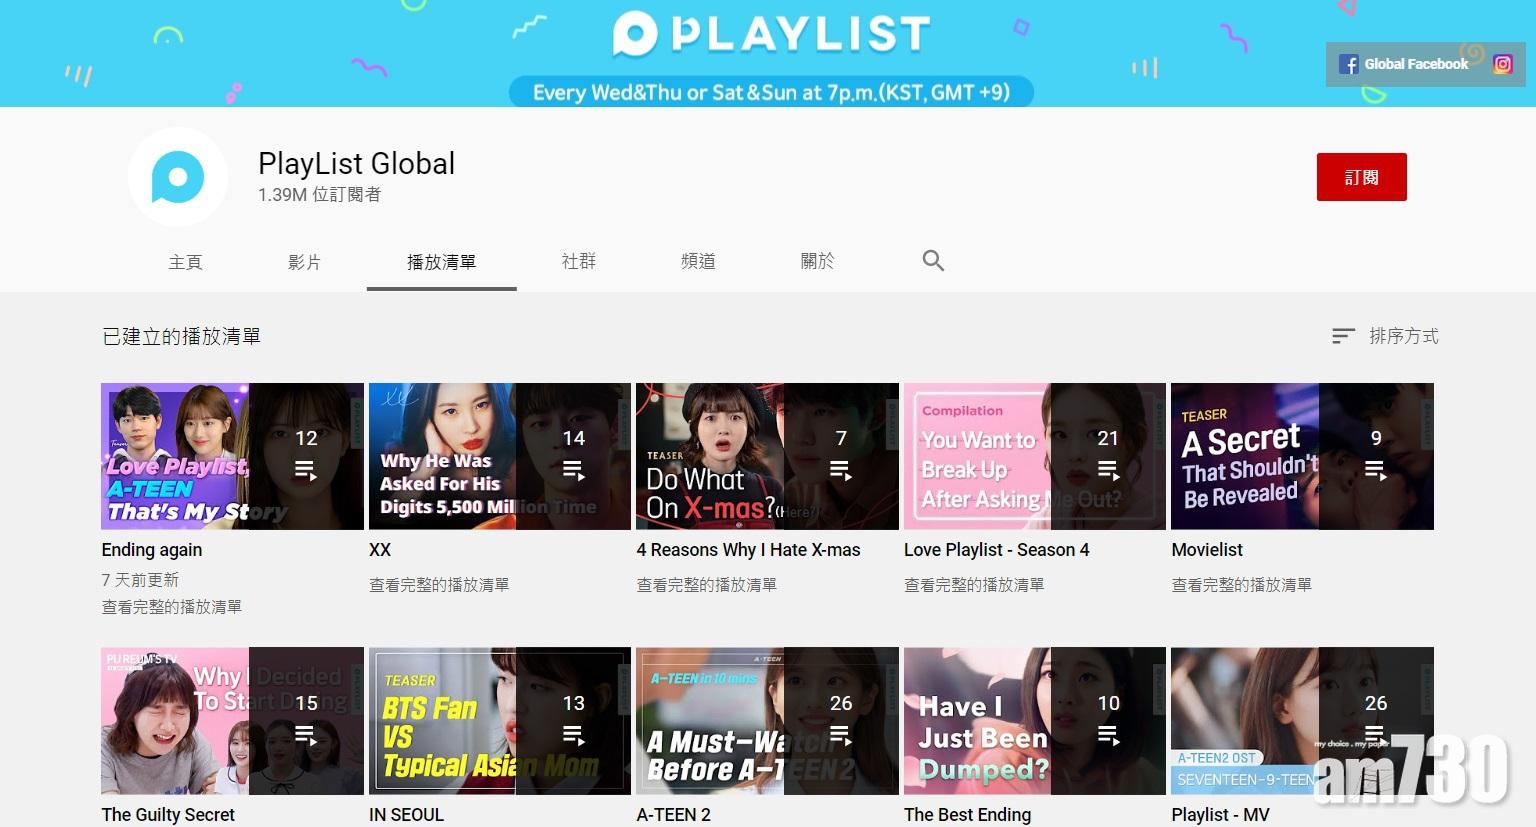Click the IN SEOUL playlist title
Image resolution: width=1536 pixels, height=827 pixels.
[x=406, y=815]
